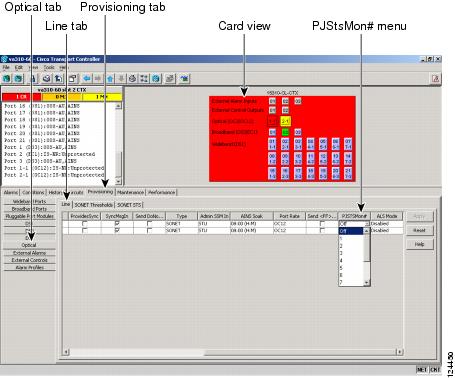Open the Alarm Profiles side tab
The width and height of the screenshot is (455, 378).
[29, 267]
